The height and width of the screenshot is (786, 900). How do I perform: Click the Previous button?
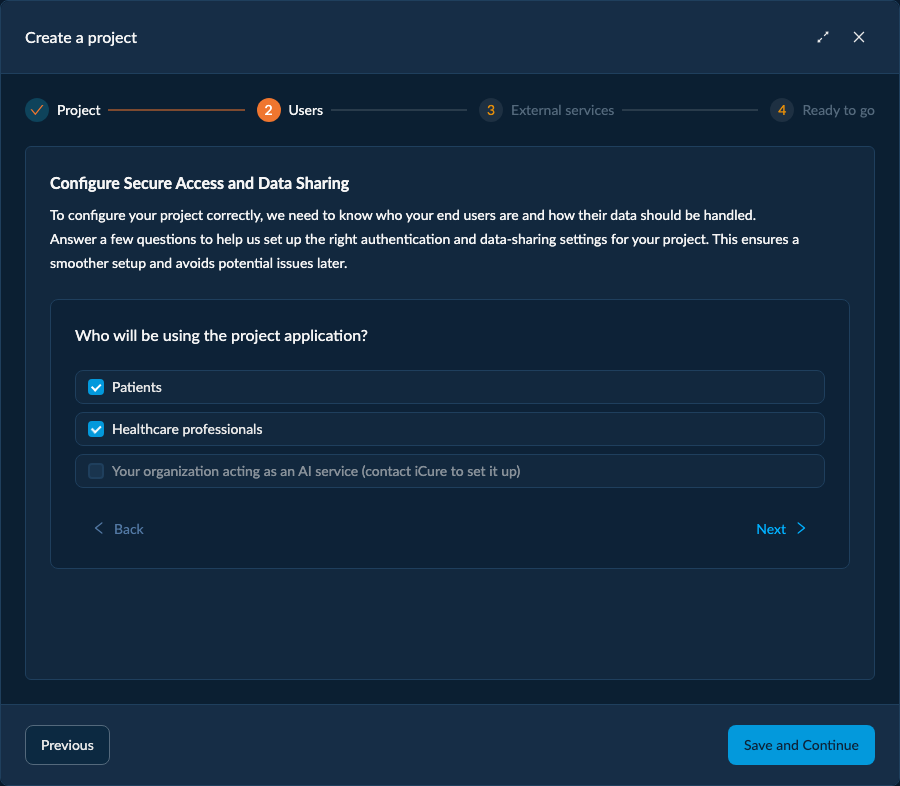[67, 745]
